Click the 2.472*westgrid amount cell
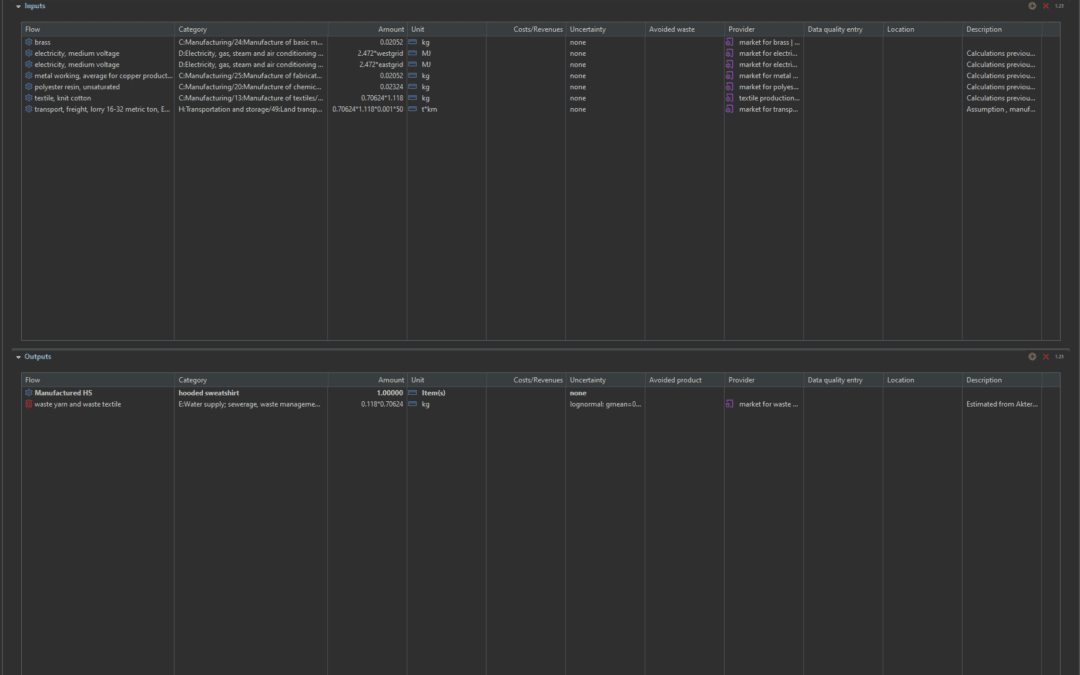Viewport: 1080px width, 675px height. (x=380, y=53)
